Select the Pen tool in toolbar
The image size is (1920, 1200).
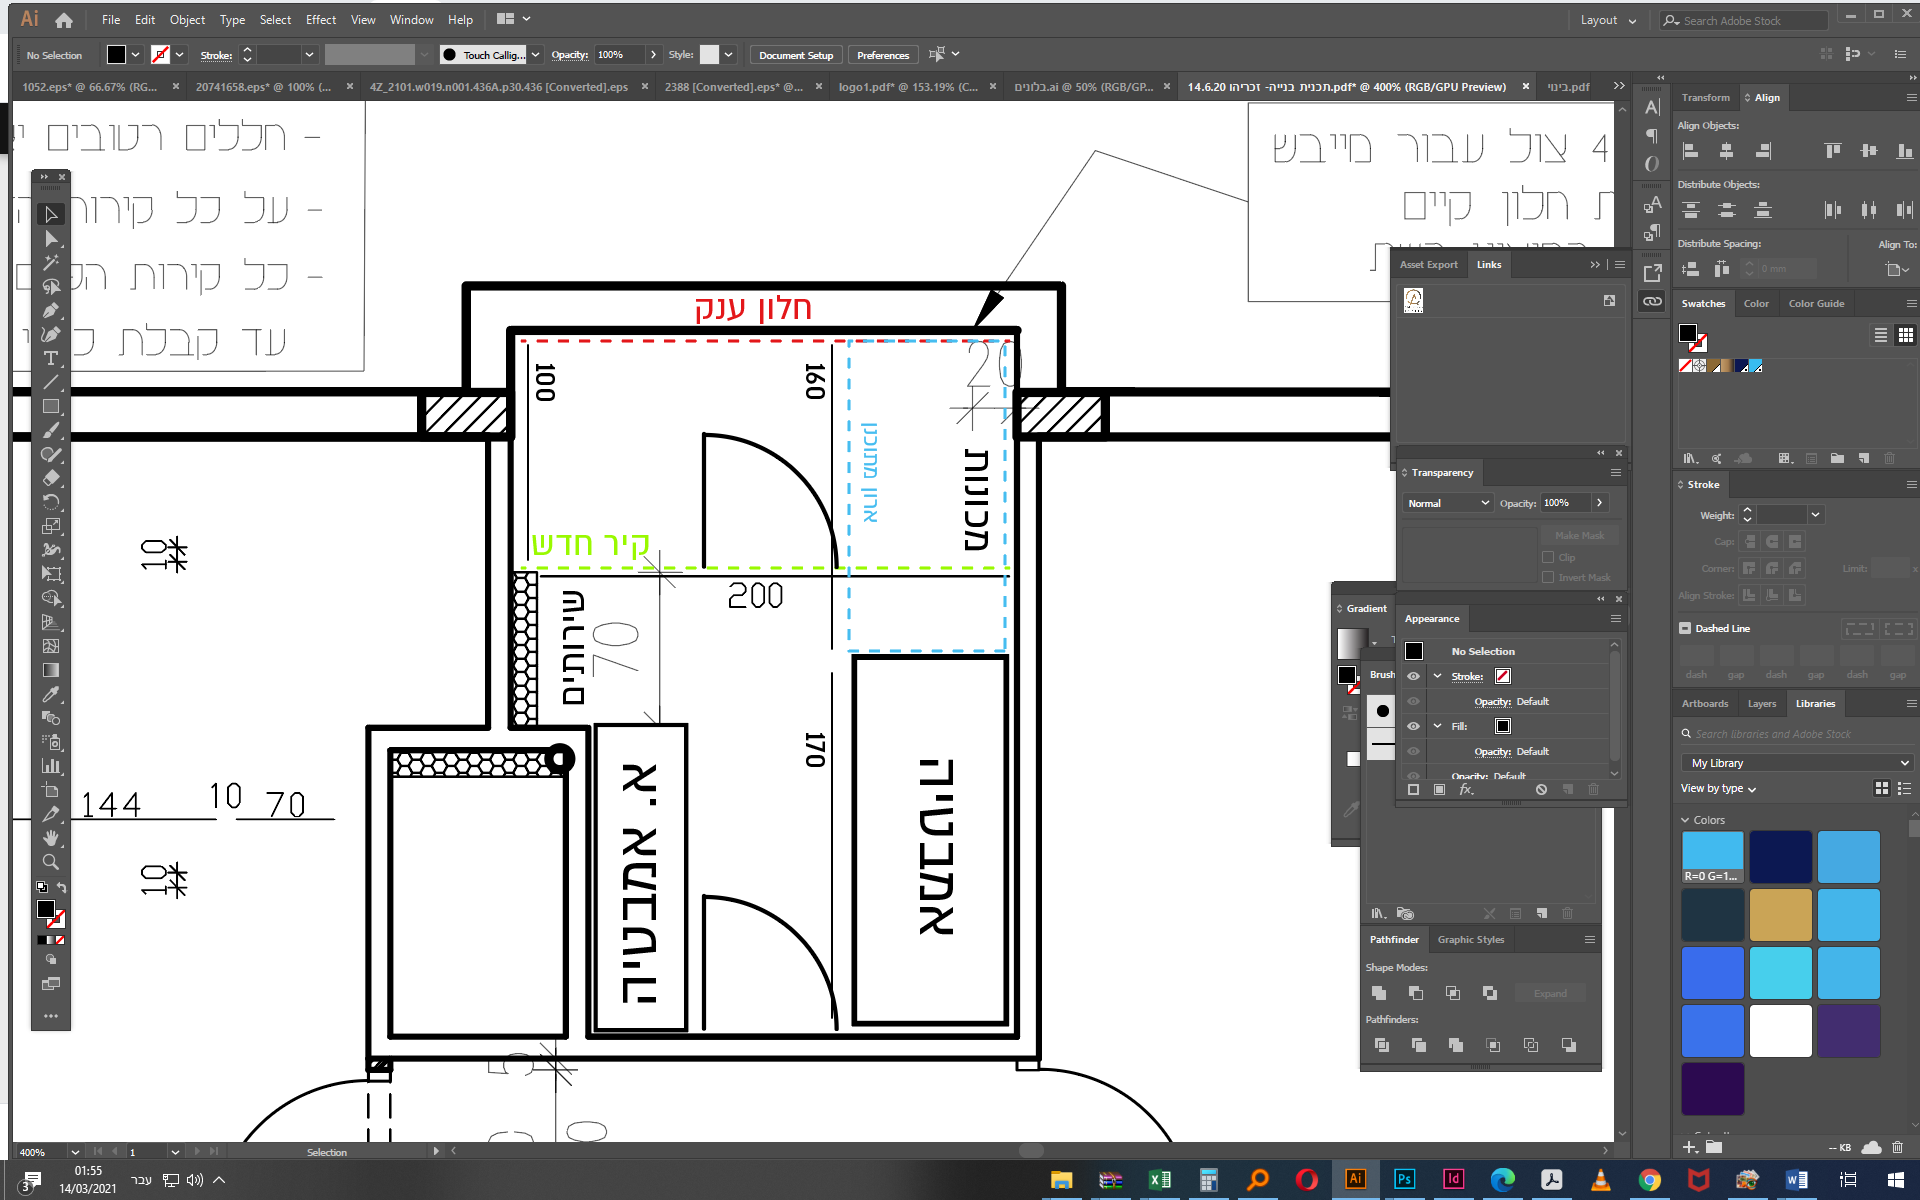coord(51,310)
